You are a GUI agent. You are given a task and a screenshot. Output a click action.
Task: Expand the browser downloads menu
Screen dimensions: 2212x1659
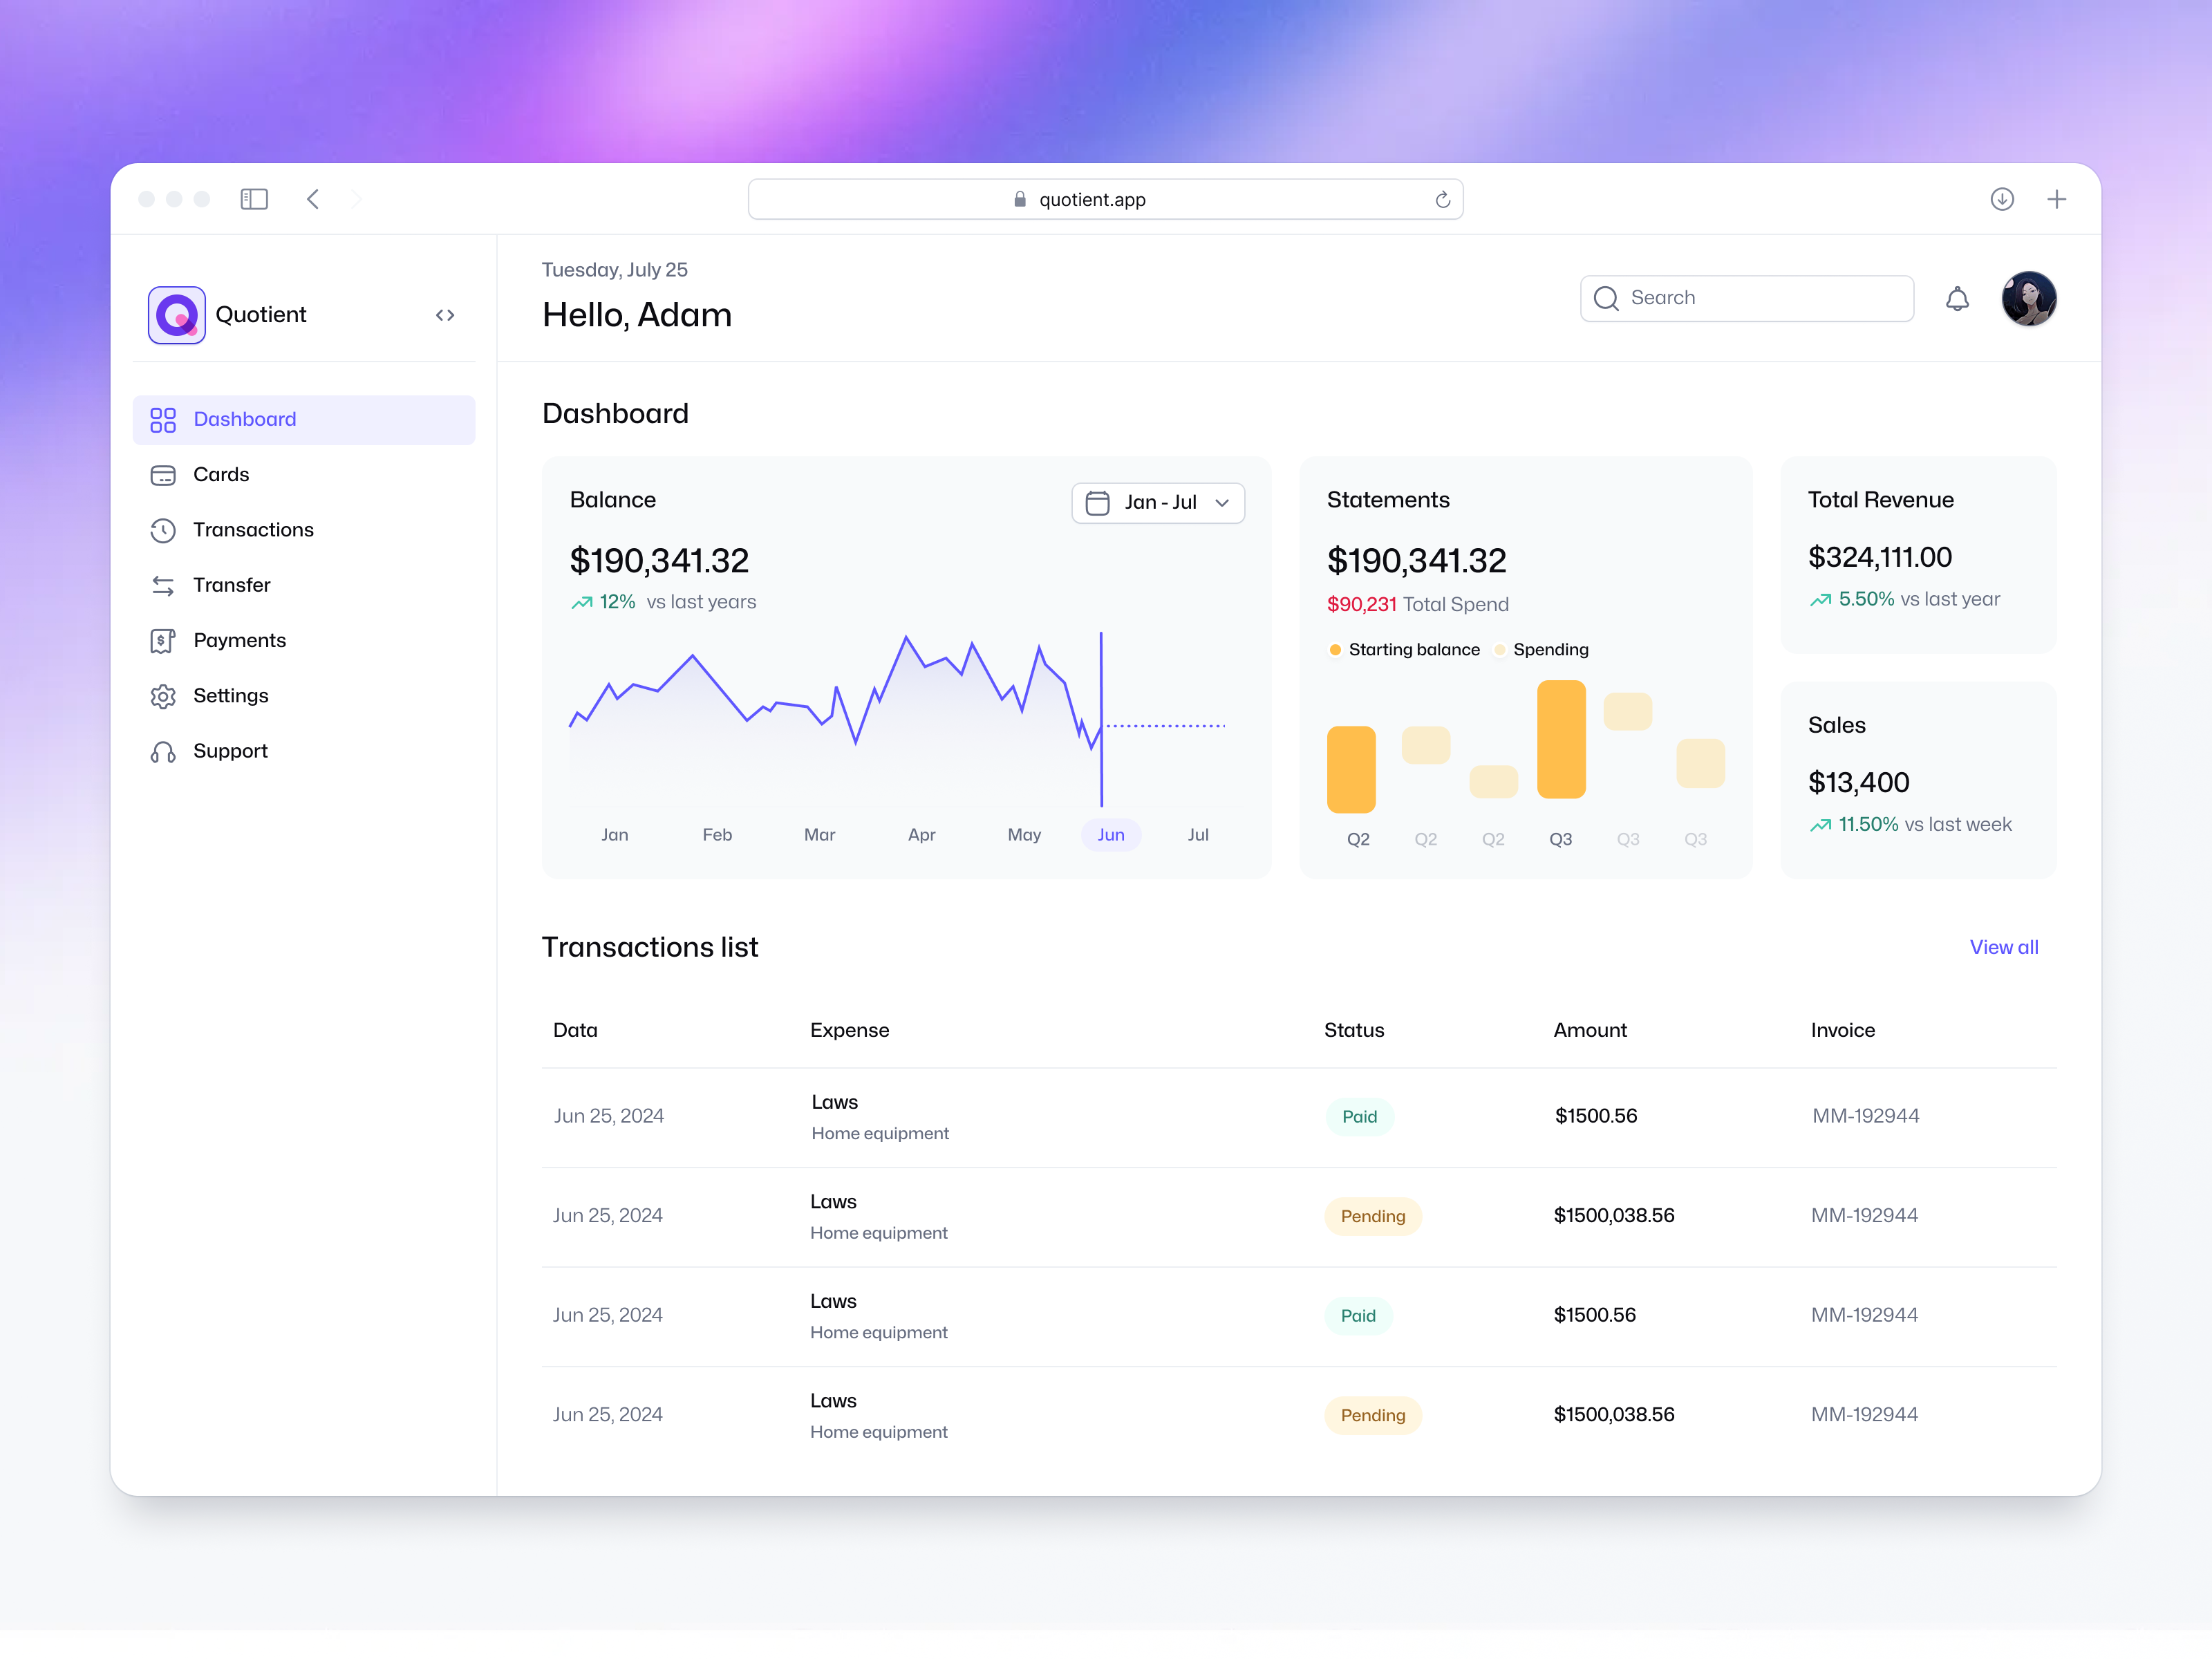pos(2002,199)
